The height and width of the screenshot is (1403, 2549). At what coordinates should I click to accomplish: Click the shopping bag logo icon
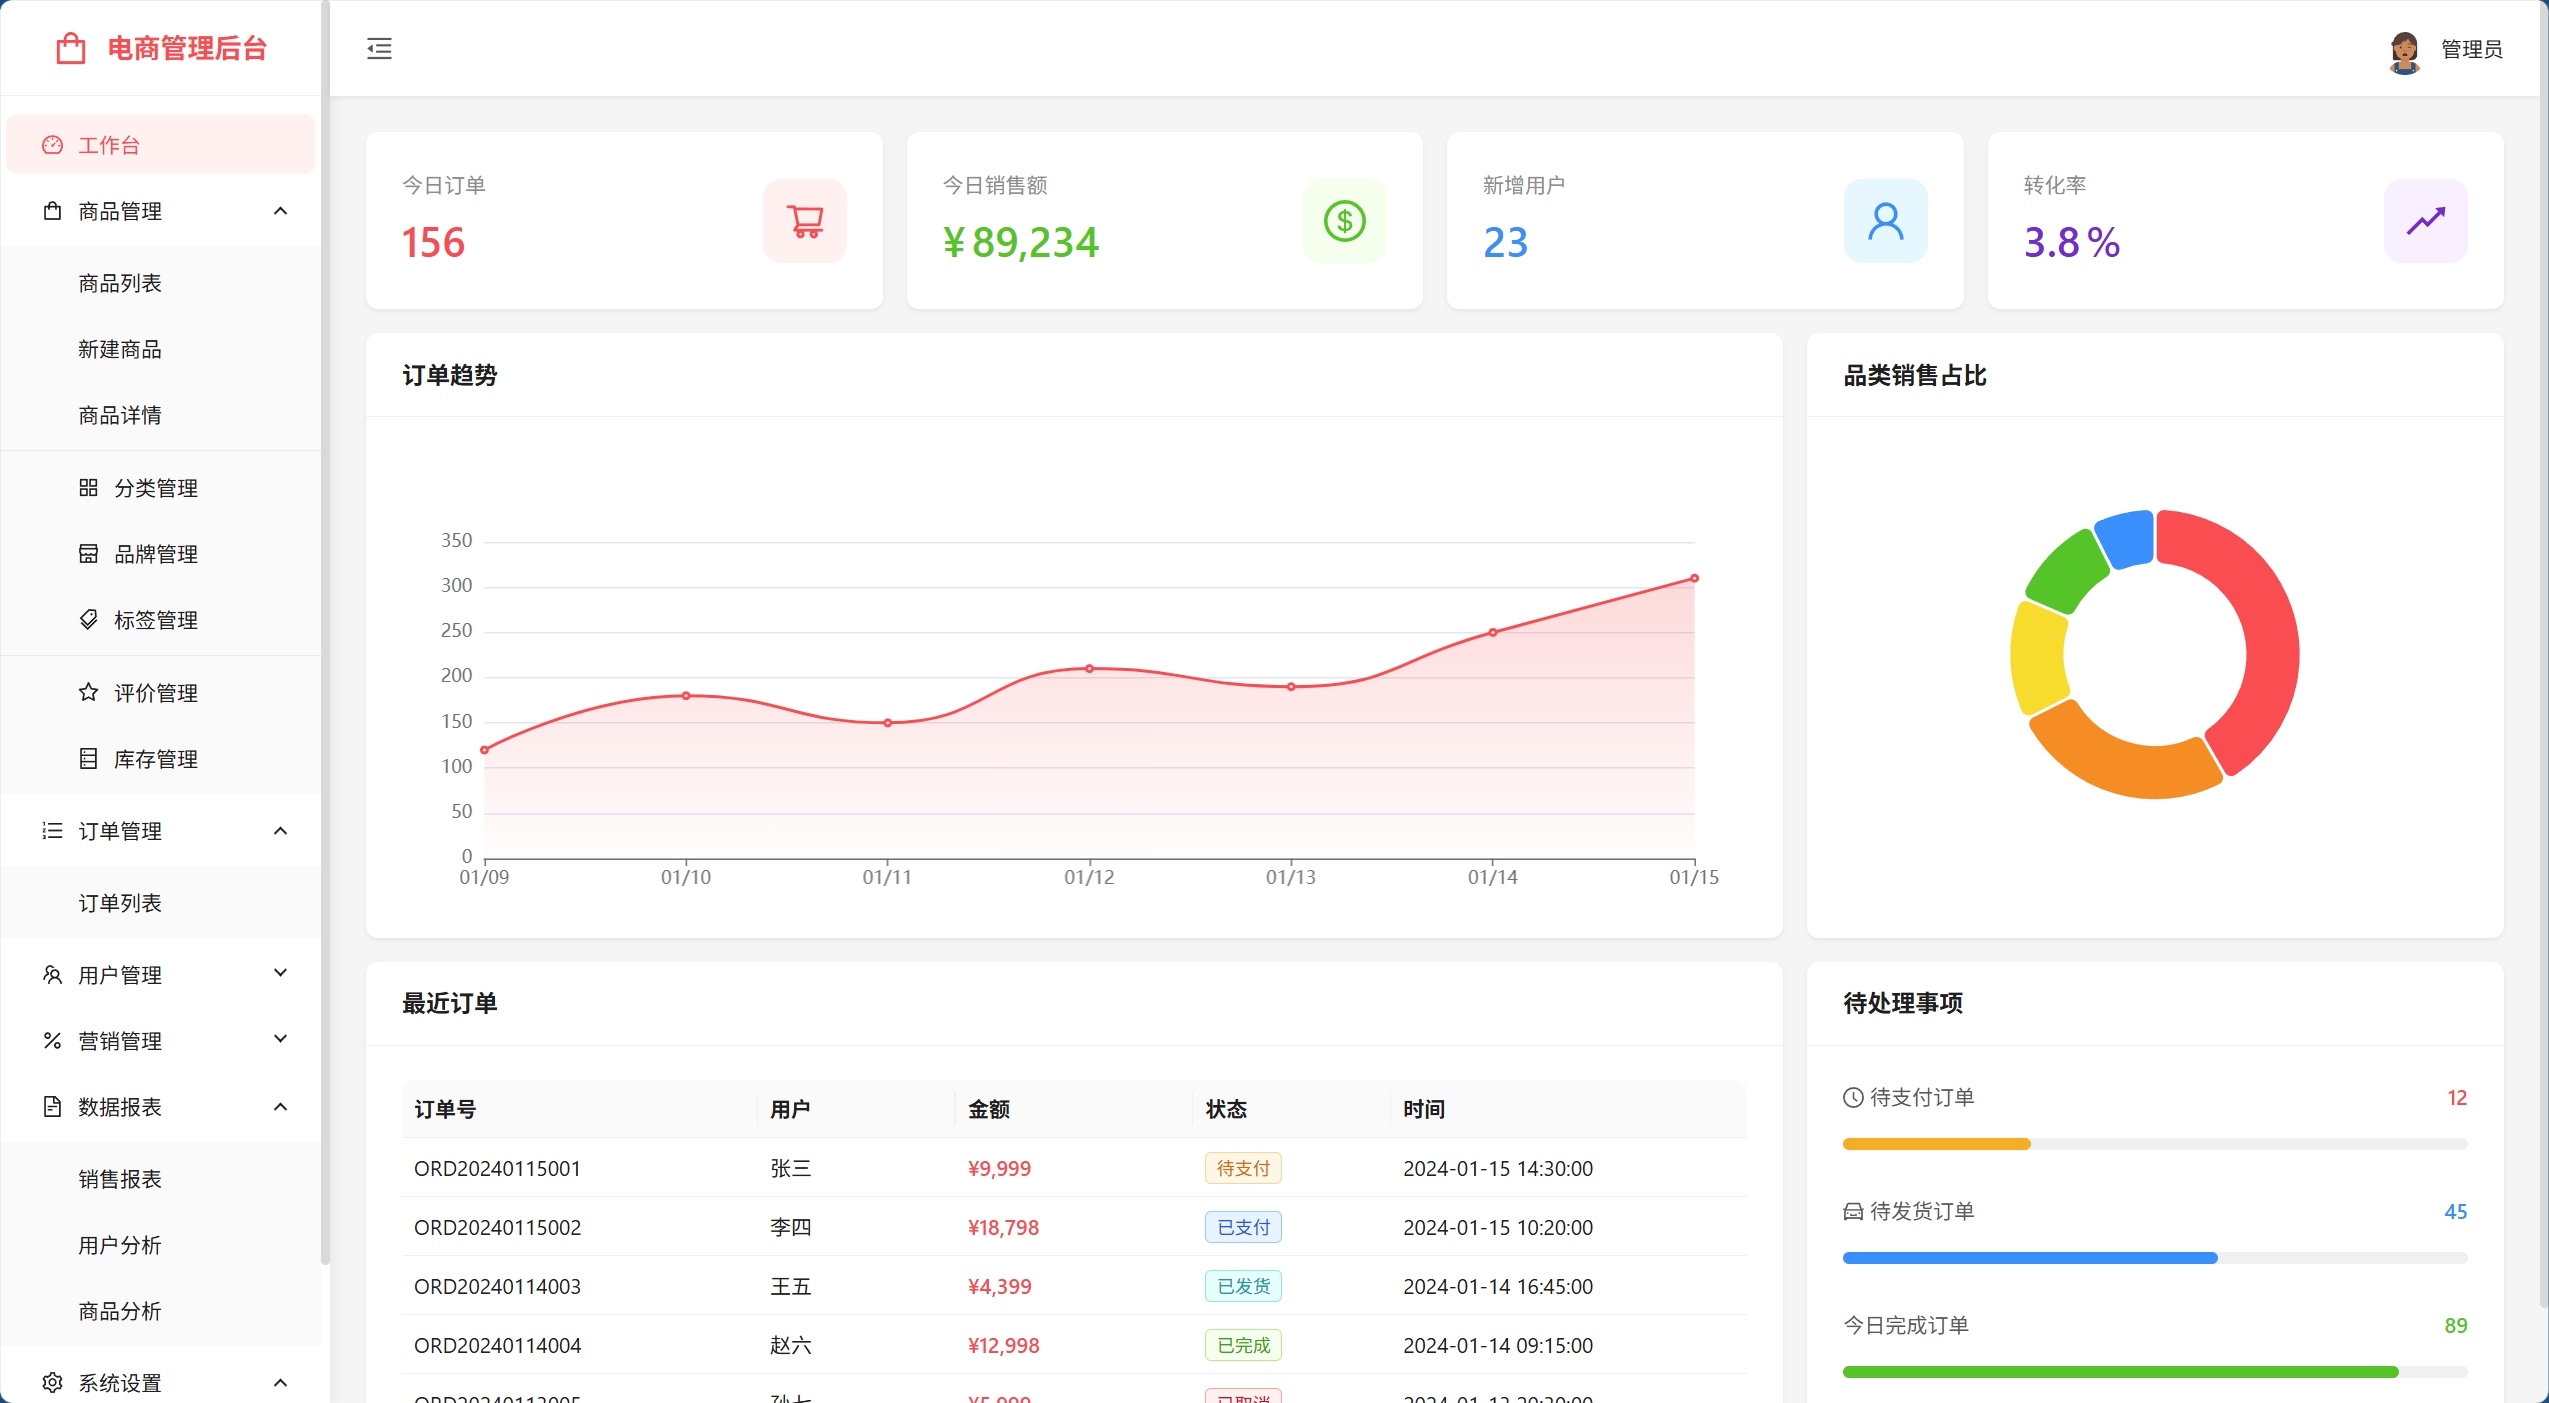[x=71, y=48]
